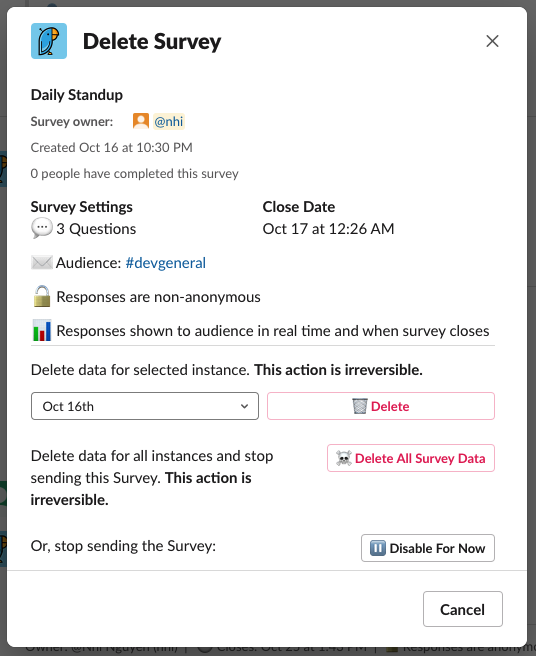Click the pause icon on Disable button
This screenshot has height=656, width=536.
(377, 548)
